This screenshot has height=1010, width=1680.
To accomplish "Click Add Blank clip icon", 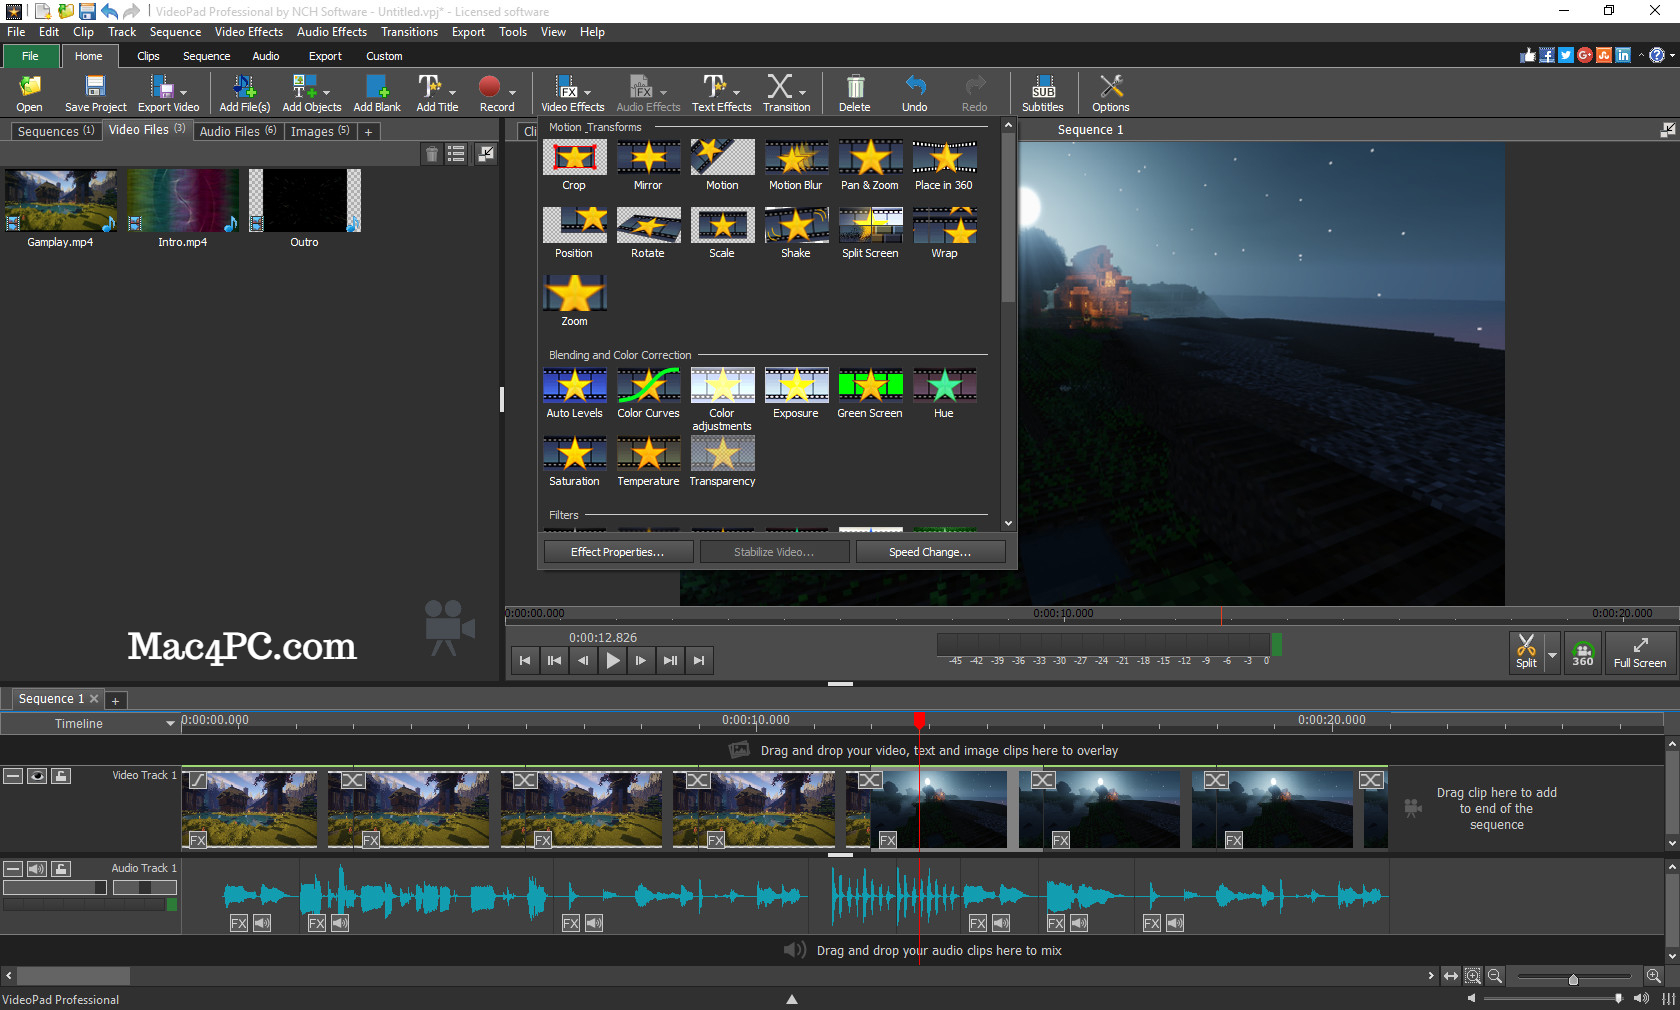I will click(x=377, y=93).
